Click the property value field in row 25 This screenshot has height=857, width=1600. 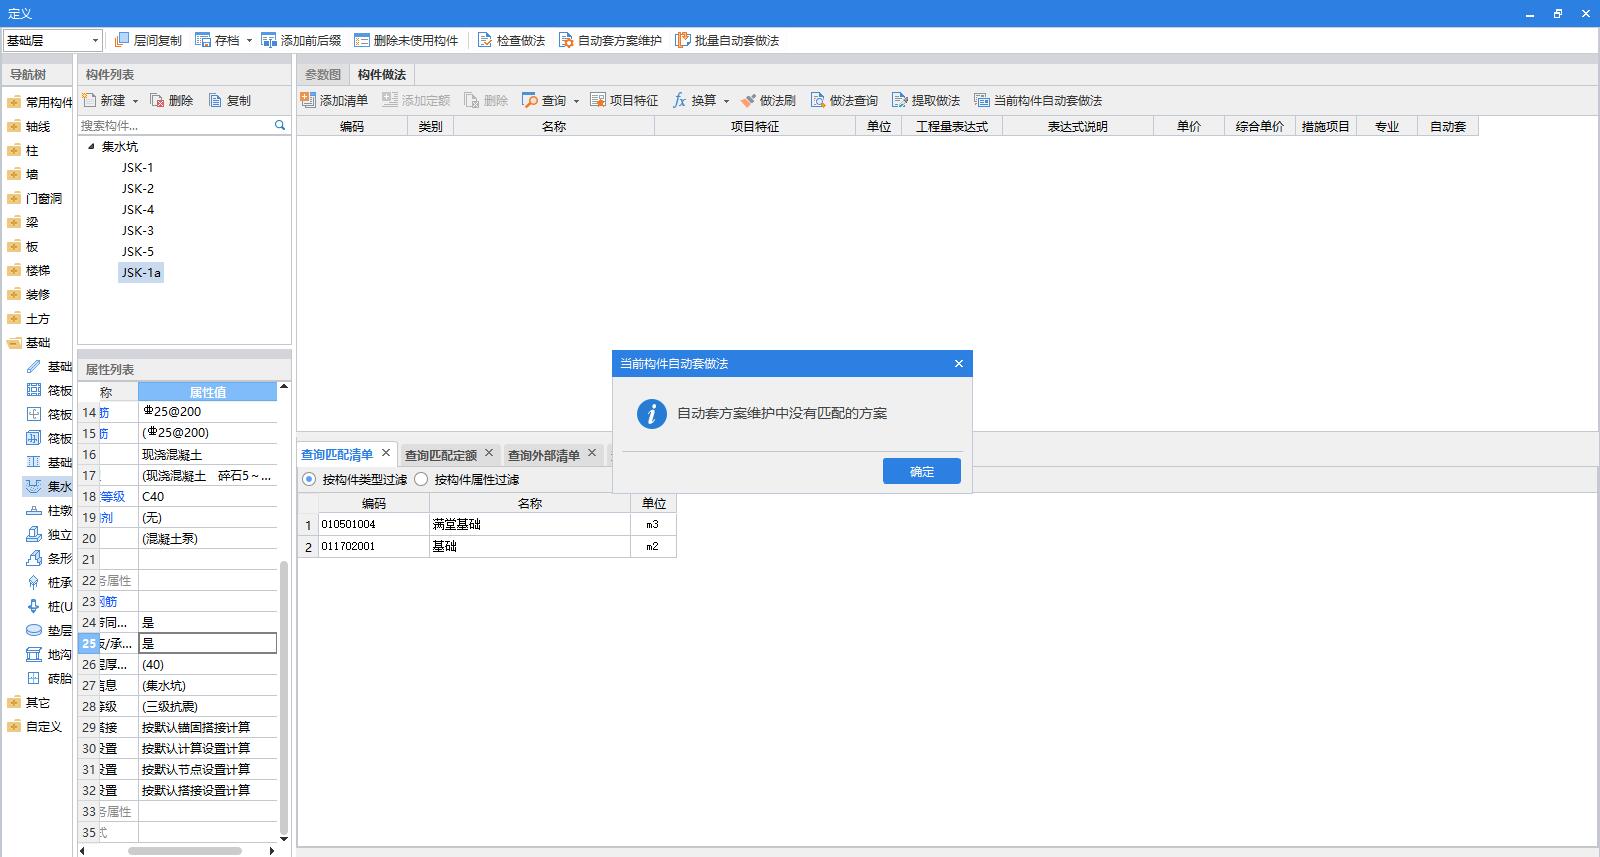(x=207, y=643)
